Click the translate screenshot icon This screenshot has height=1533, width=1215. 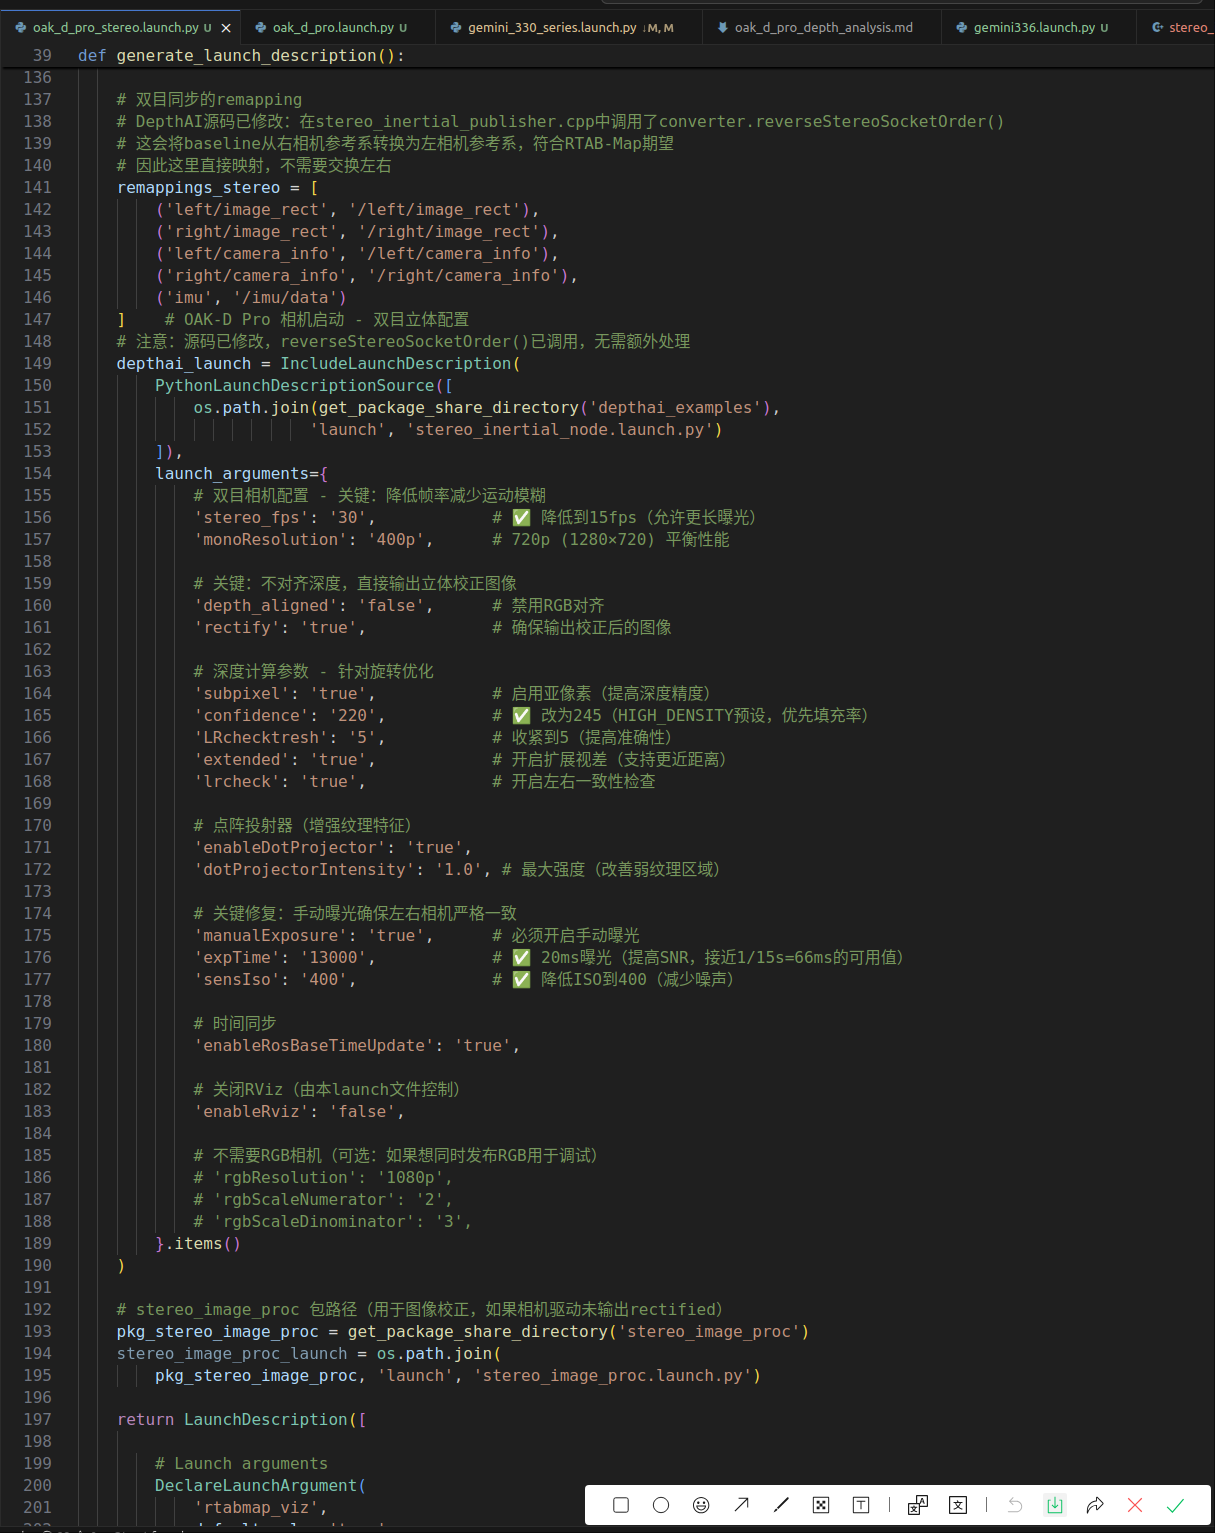[918, 1505]
